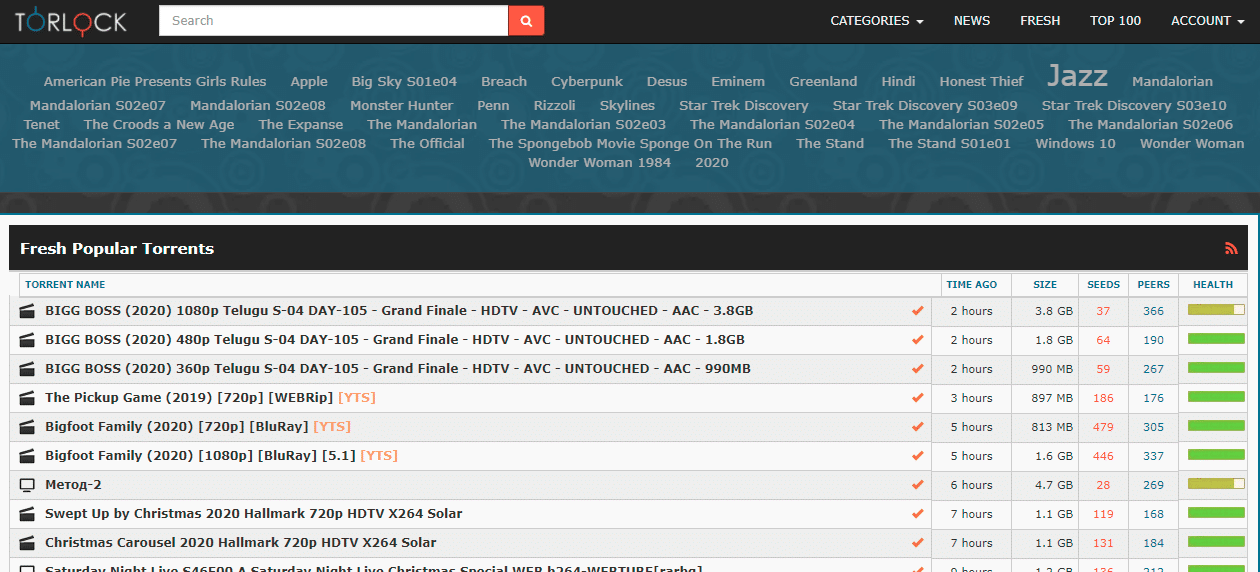The height and width of the screenshot is (572, 1260).
Task: Click the 366 peers value
Action: pyautogui.click(x=1153, y=311)
